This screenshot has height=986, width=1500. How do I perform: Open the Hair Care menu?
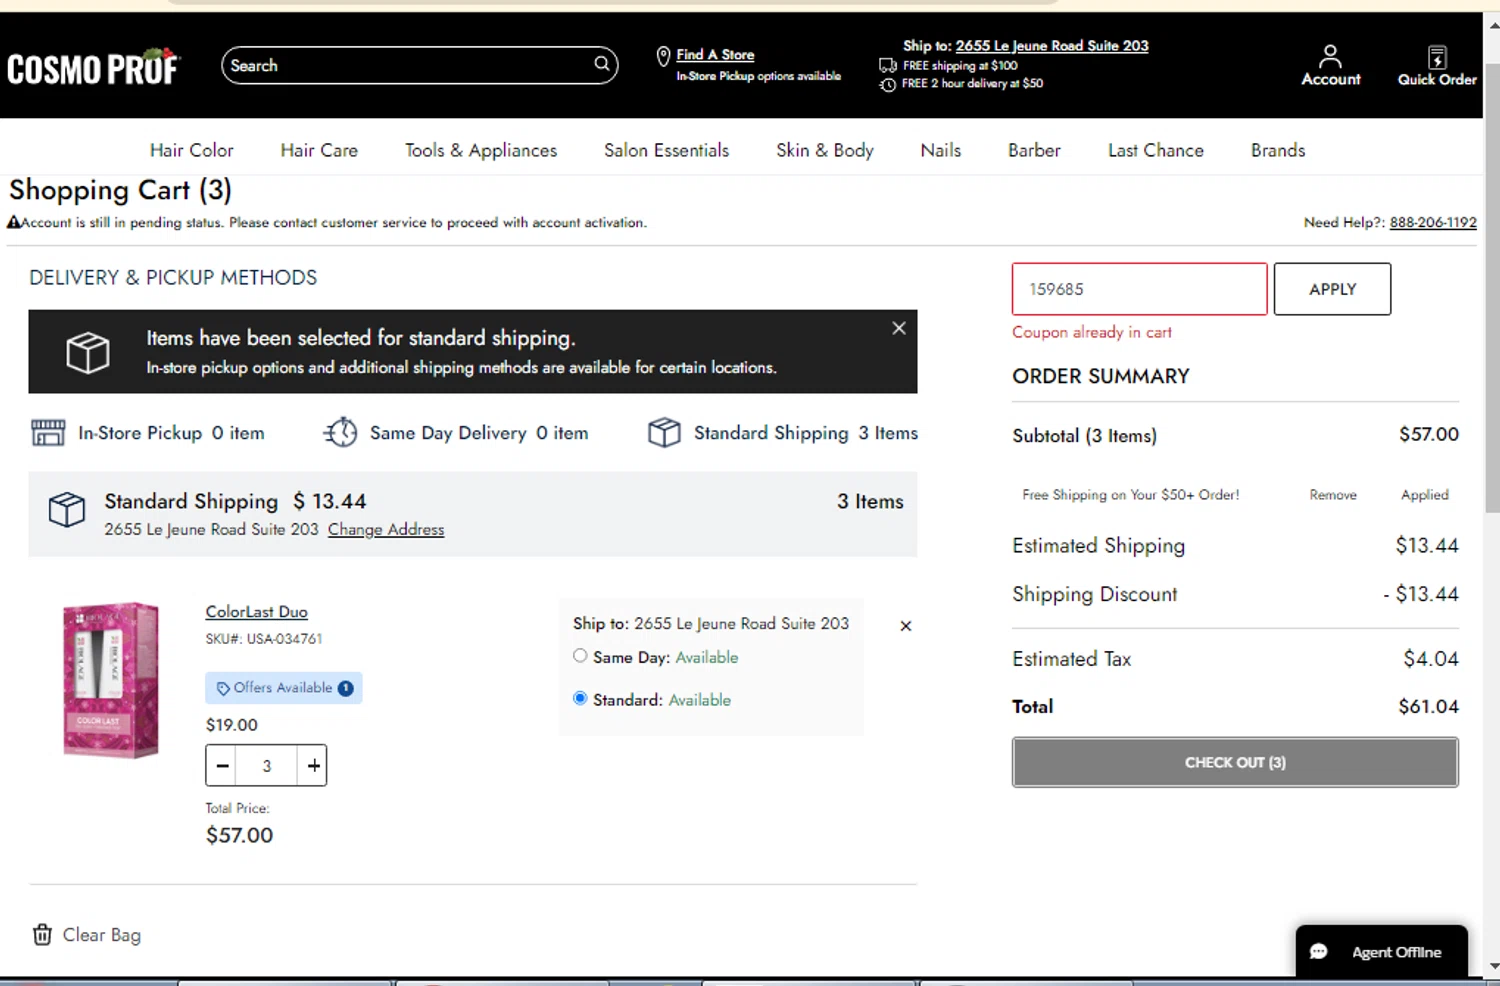[x=319, y=150]
